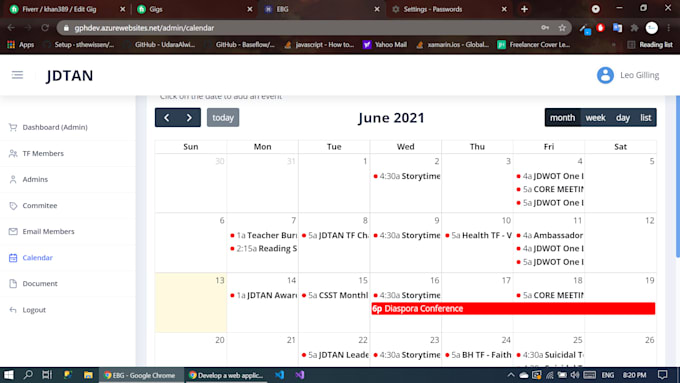The height and width of the screenshot is (383, 680).
Task: Open 5a JDTAN Leaders event on June 22
Action: coord(335,355)
